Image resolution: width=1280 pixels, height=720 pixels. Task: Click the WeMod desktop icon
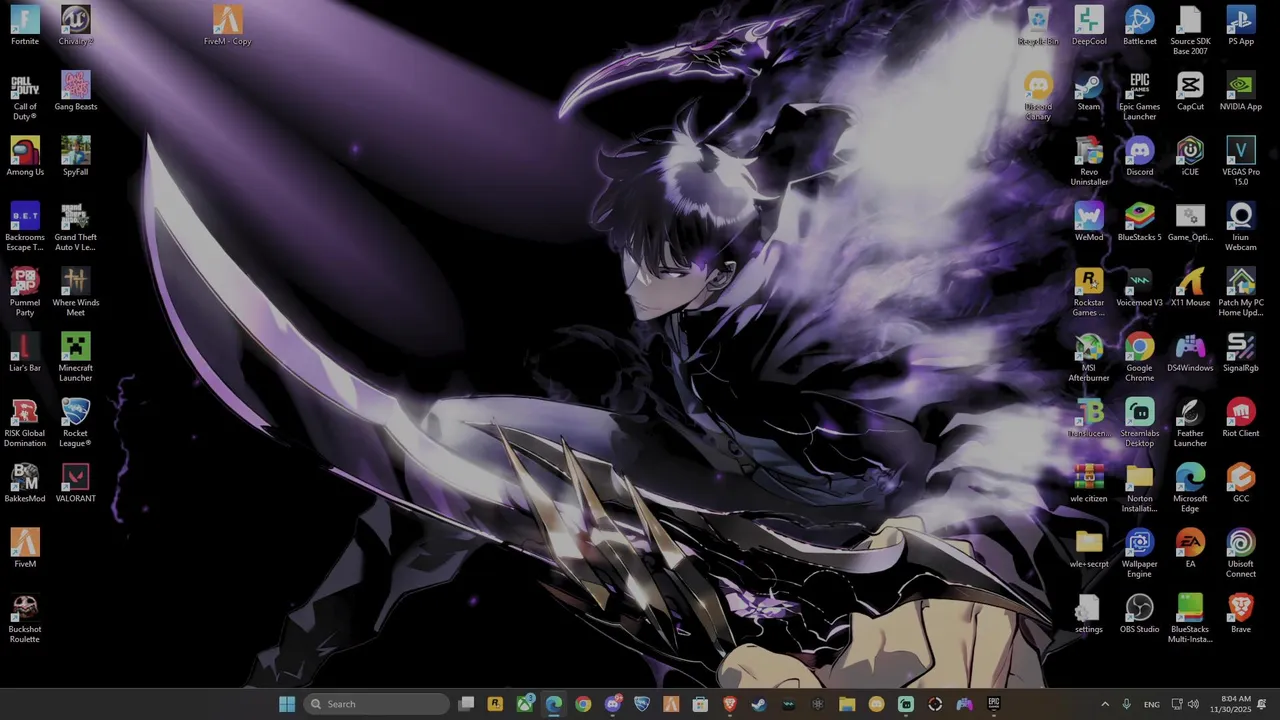1089,222
